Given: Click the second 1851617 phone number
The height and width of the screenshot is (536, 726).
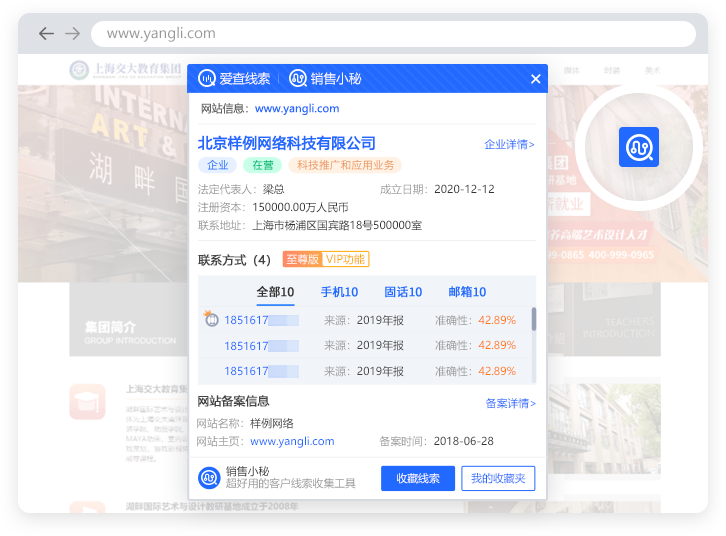Looking at the screenshot, I should pos(261,346).
